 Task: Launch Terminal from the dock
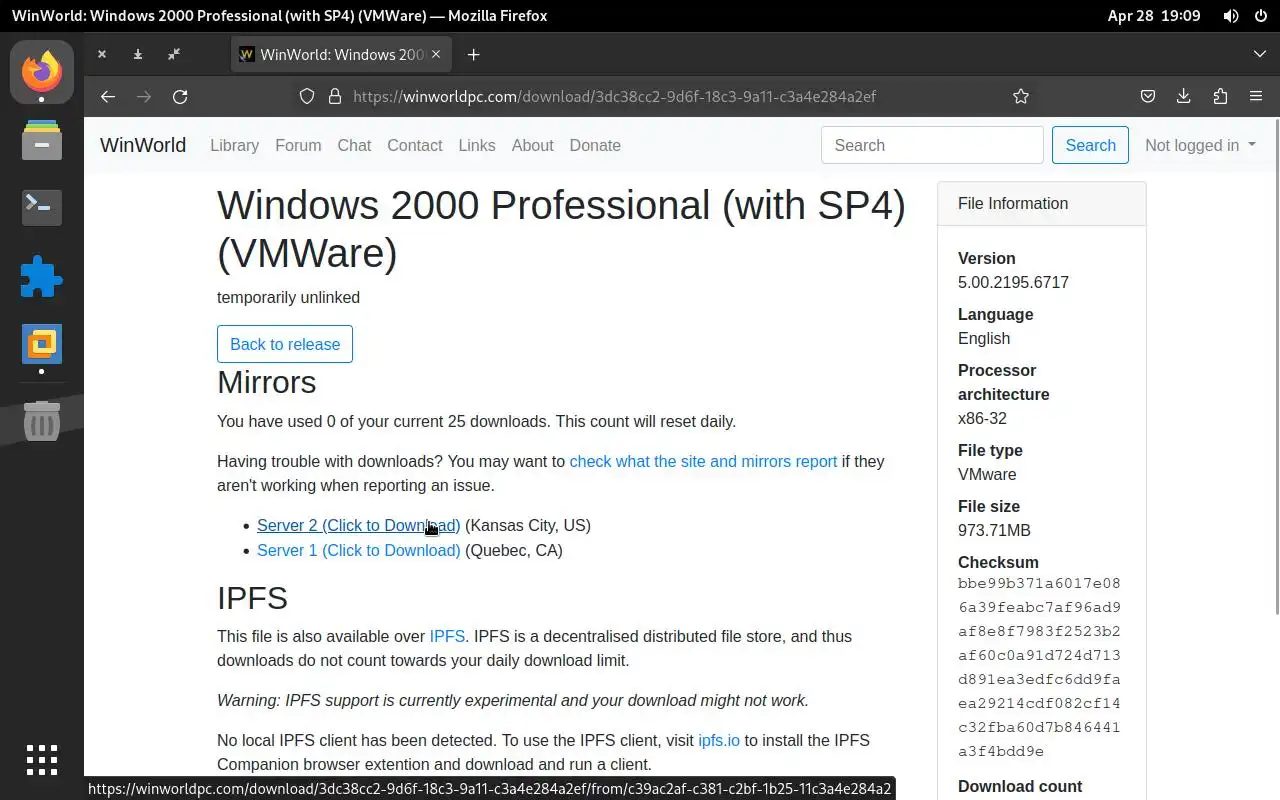tap(42, 207)
